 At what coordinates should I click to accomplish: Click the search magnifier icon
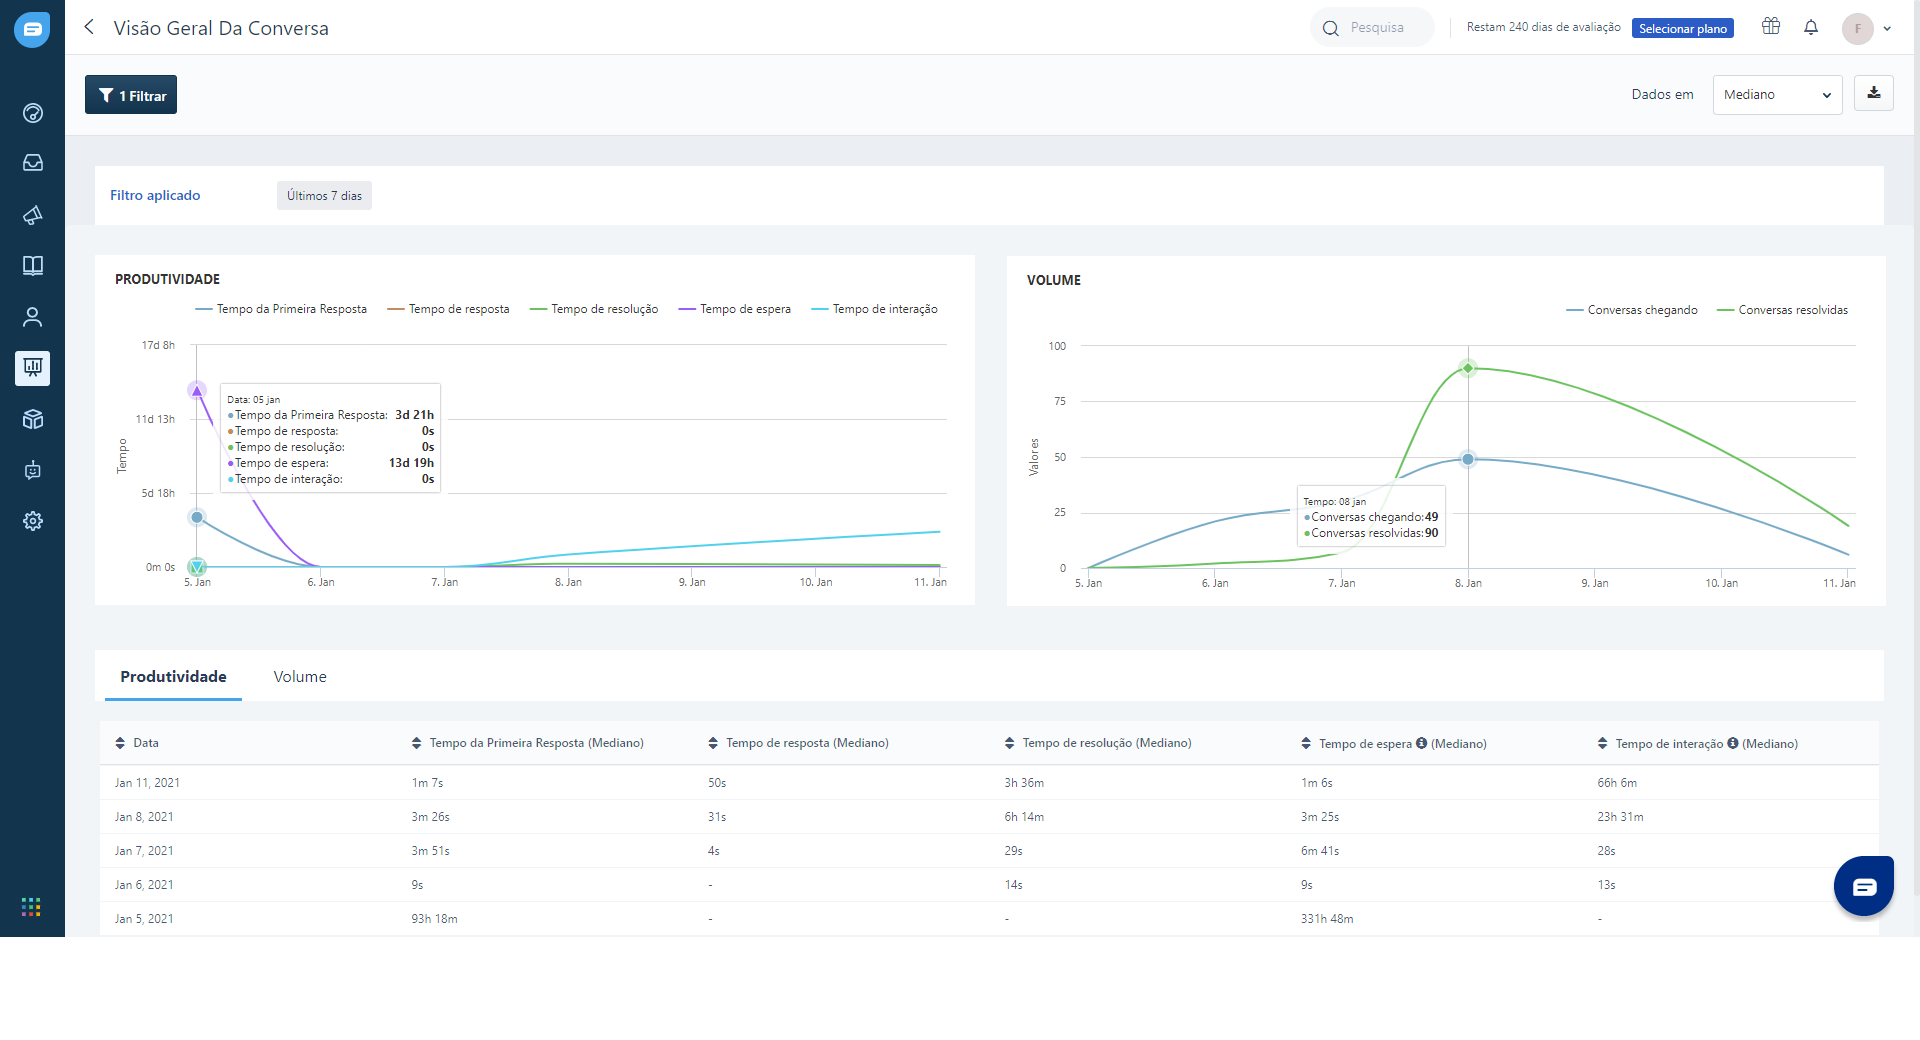1330,28
